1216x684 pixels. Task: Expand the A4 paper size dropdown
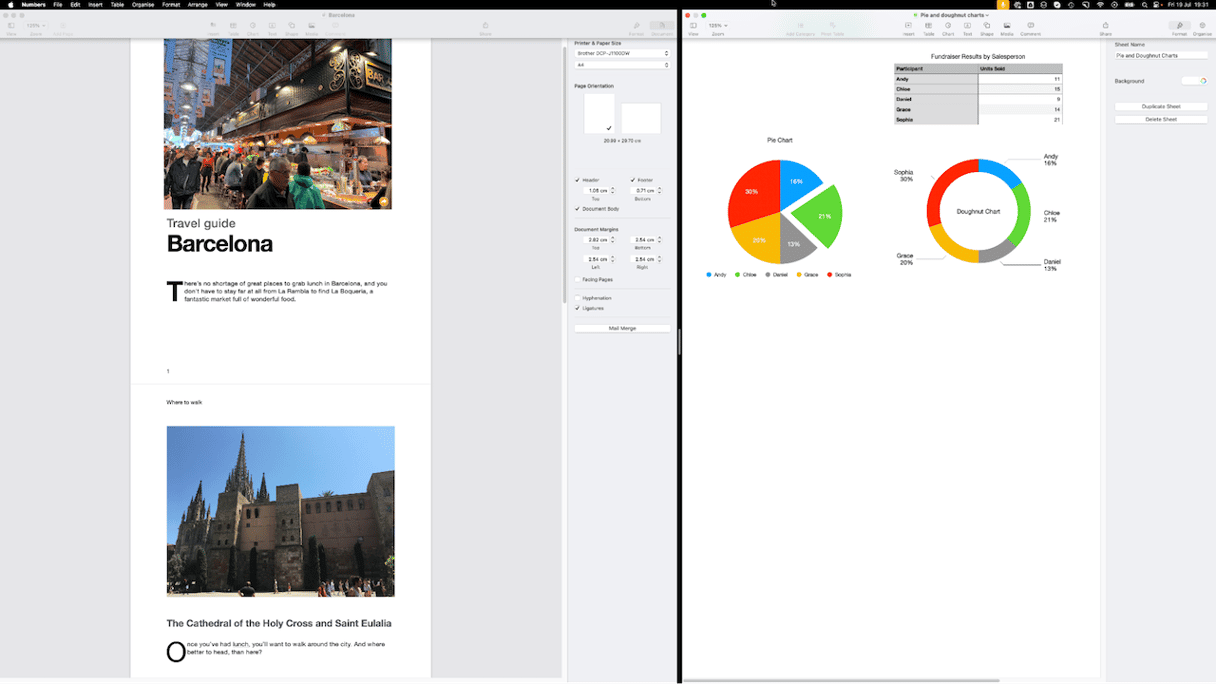tap(621, 65)
